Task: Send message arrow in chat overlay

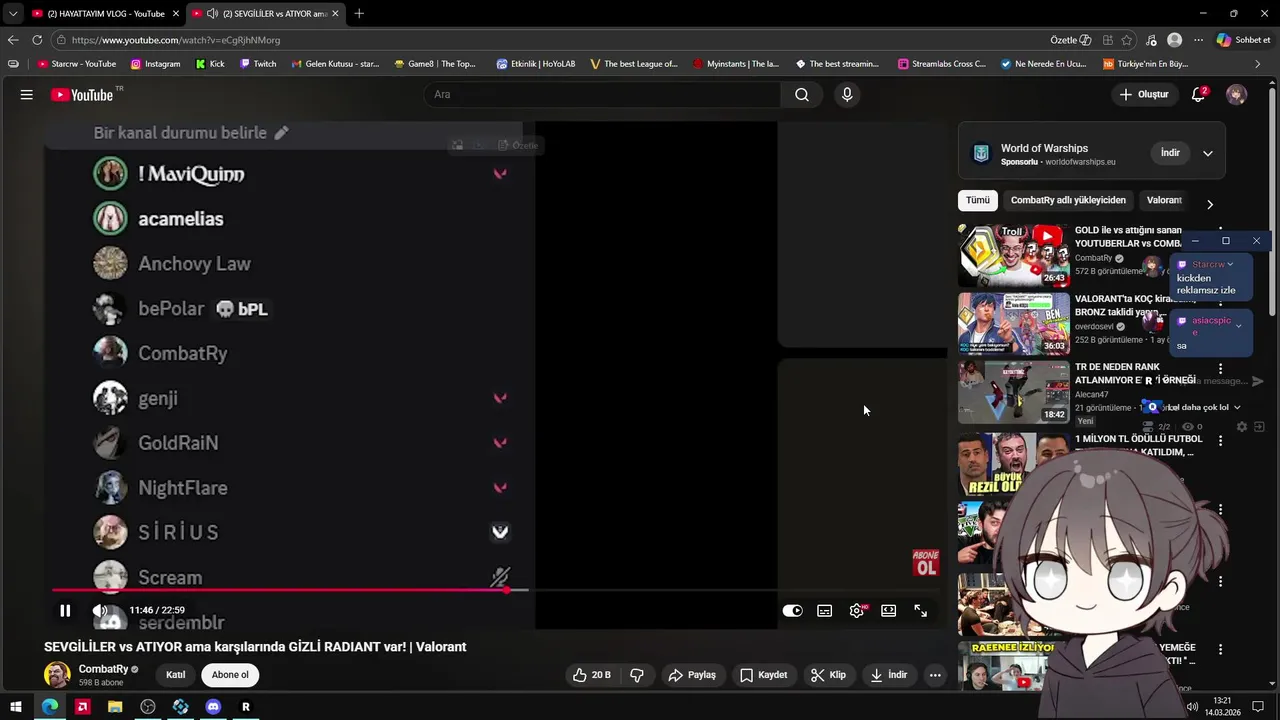Action: [1258, 381]
